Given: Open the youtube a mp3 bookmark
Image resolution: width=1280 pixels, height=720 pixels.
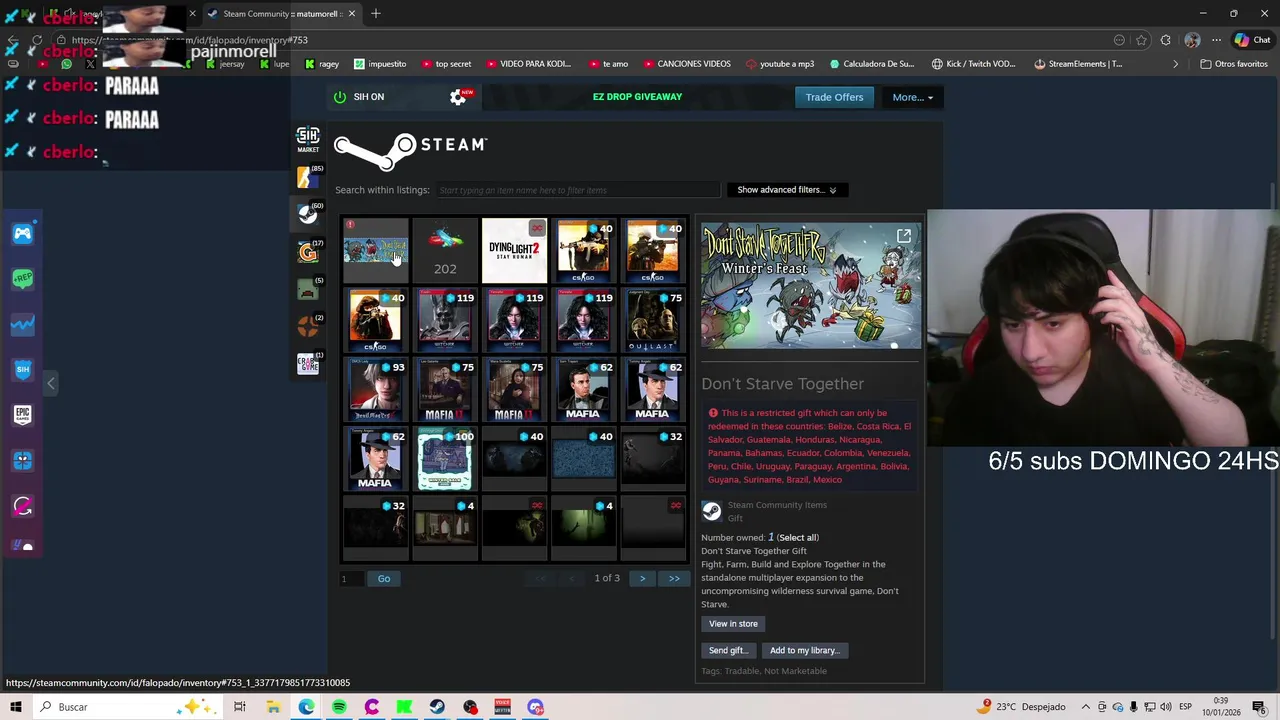Looking at the screenshot, I should click(x=779, y=64).
